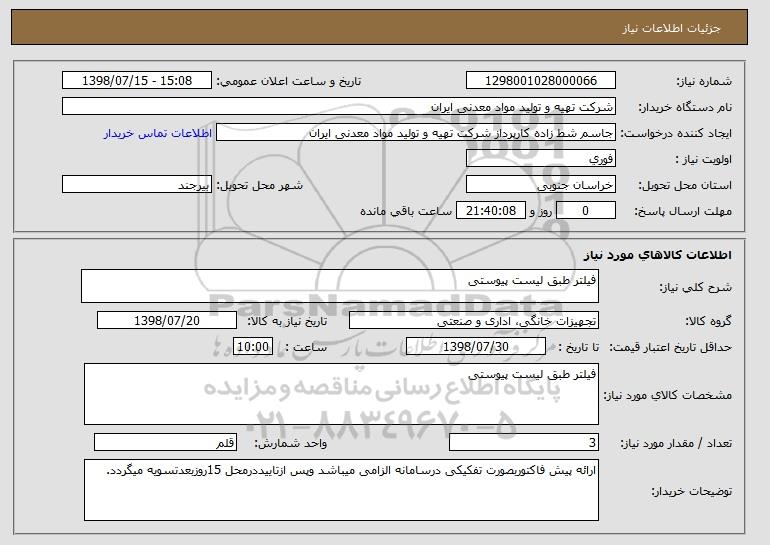Click the شماره نیاز label
The image size is (770, 545).
click(704, 82)
